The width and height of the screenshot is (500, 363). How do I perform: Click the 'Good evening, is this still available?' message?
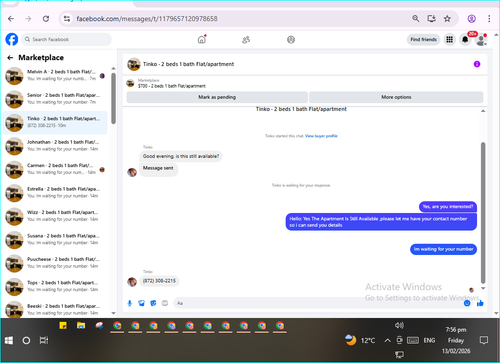[181, 156]
